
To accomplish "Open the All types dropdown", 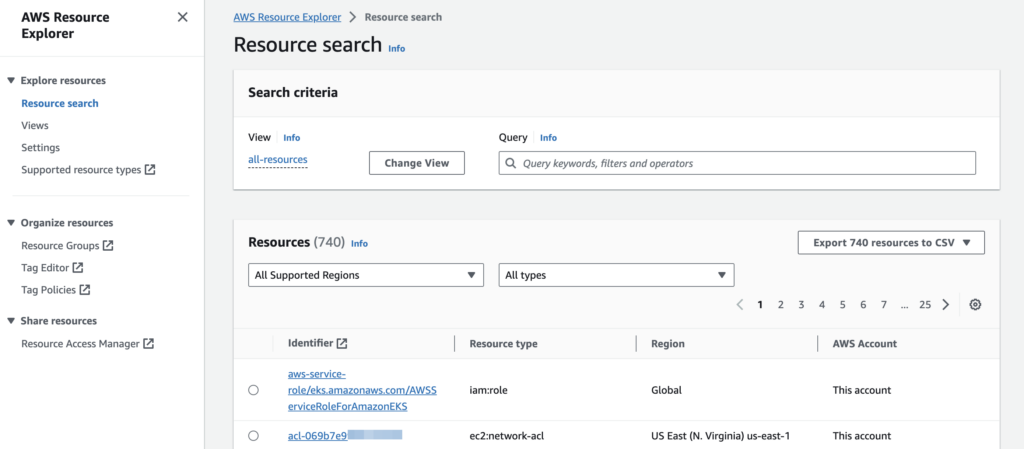I will point(616,275).
